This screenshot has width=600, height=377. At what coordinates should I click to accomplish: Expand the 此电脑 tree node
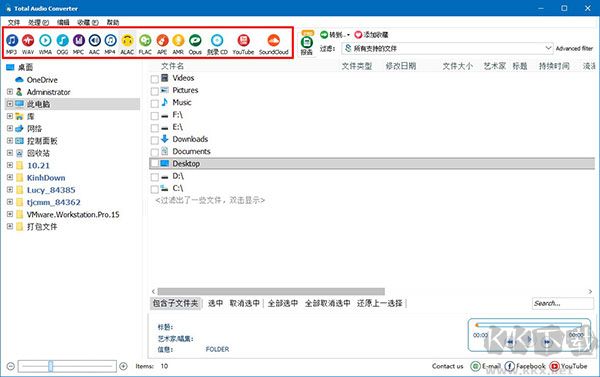point(10,104)
